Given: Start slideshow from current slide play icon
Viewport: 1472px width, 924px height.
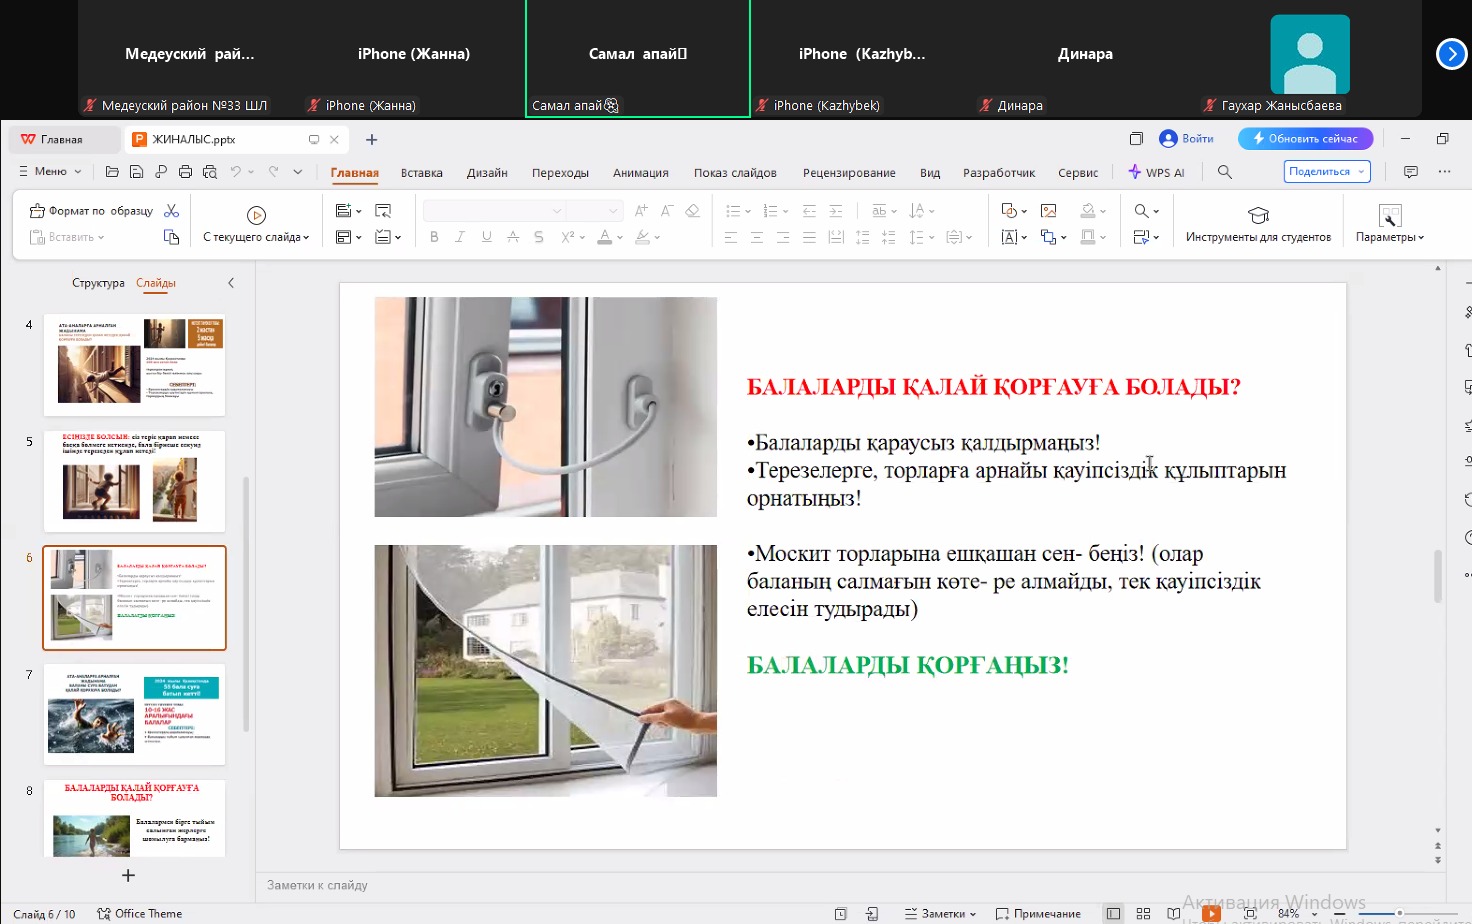Looking at the screenshot, I should 256,215.
